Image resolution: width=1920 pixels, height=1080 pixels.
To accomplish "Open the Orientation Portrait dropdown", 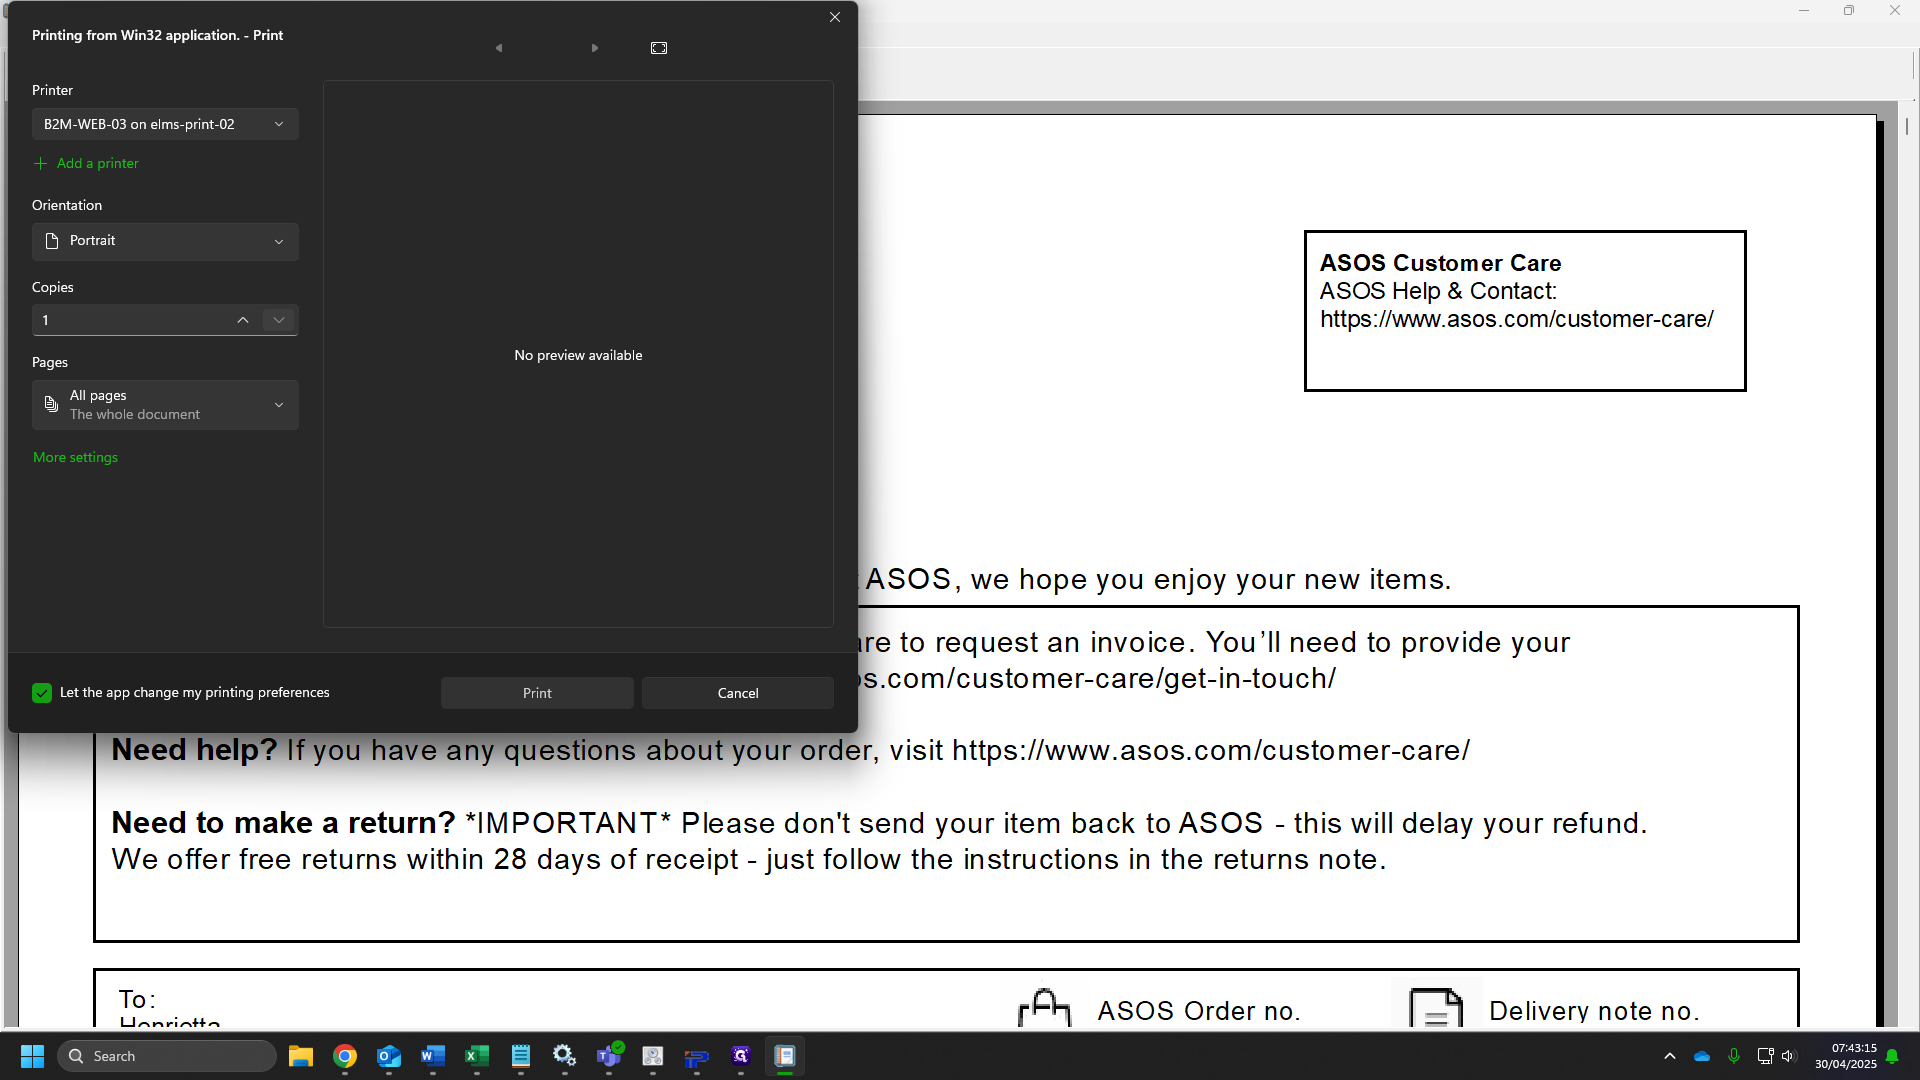I will [x=165, y=241].
